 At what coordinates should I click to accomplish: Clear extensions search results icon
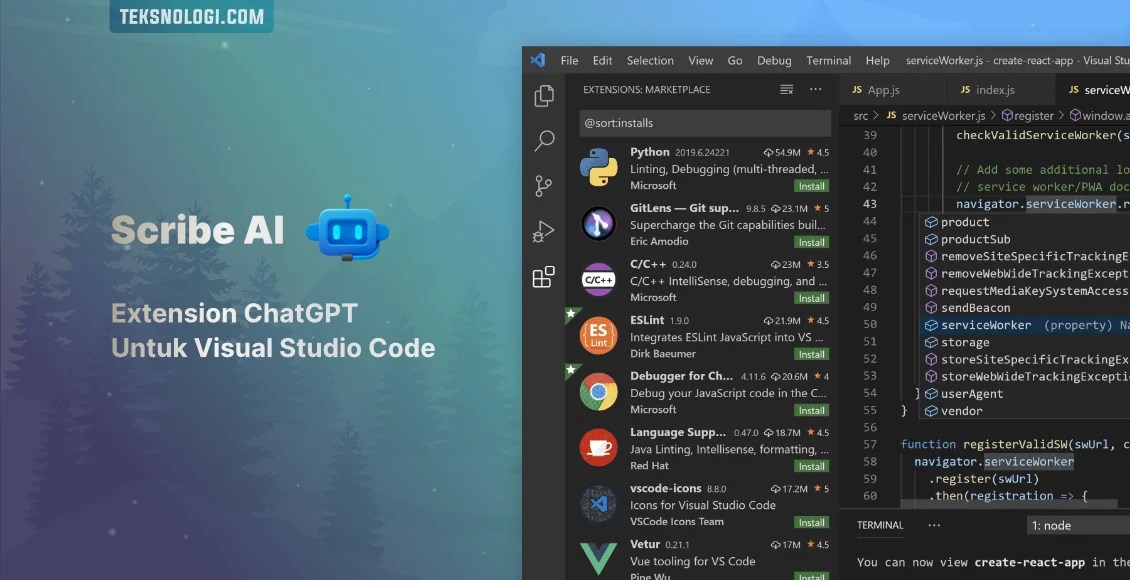786,89
